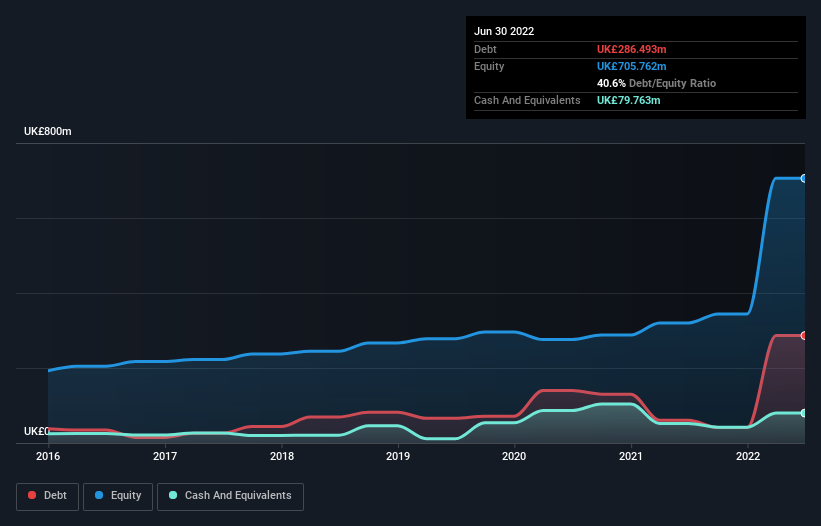
Task: Toggle the Debt series legend button
Action: [47, 496]
